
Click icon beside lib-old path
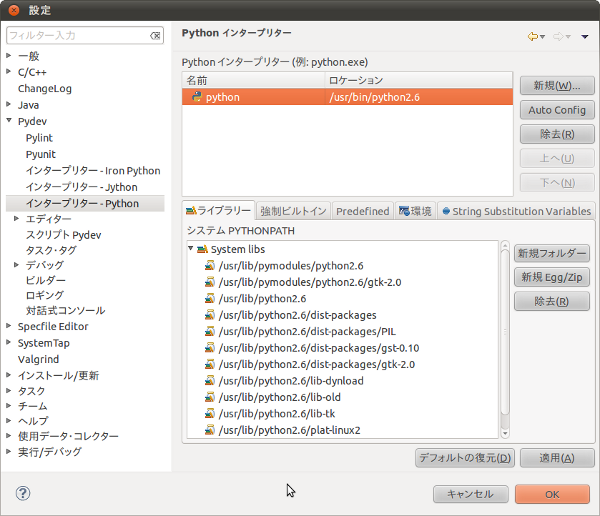[x=209, y=397]
